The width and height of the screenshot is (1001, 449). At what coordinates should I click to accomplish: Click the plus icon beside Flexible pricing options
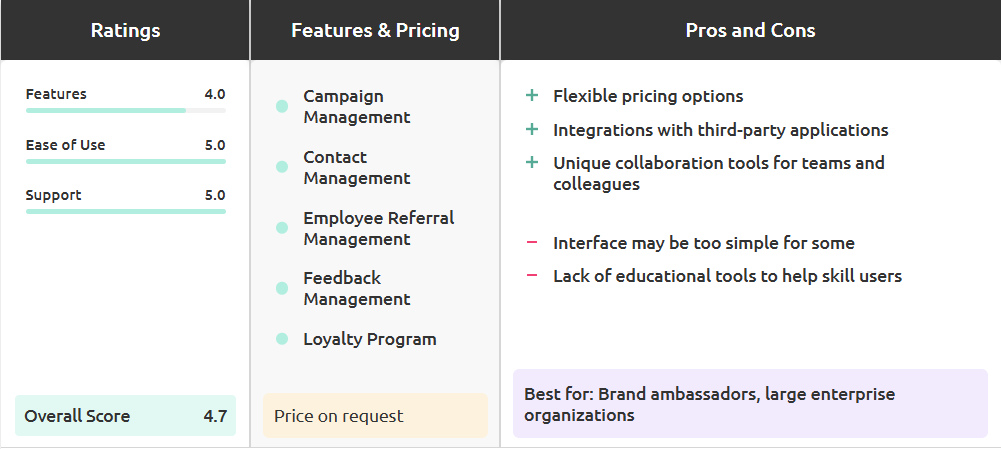pyautogui.click(x=531, y=96)
